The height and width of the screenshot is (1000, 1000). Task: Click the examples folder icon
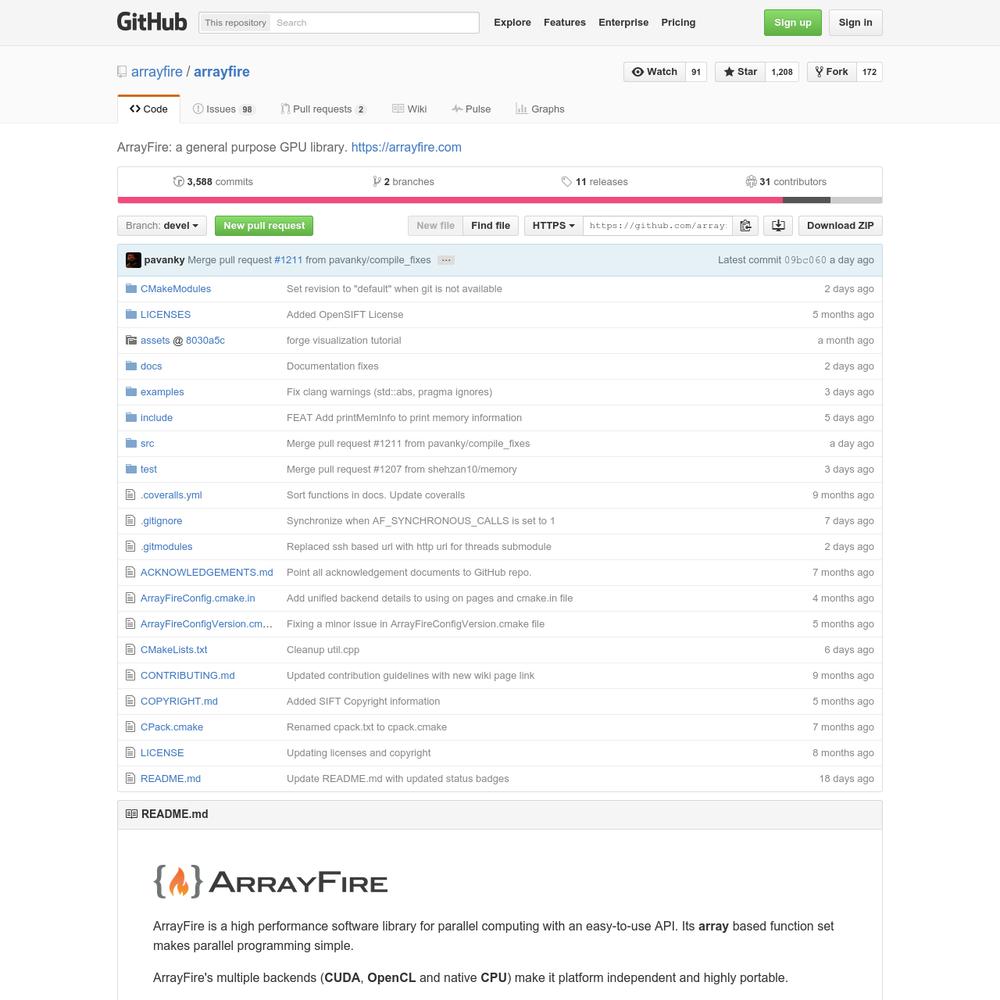click(x=131, y=392)
